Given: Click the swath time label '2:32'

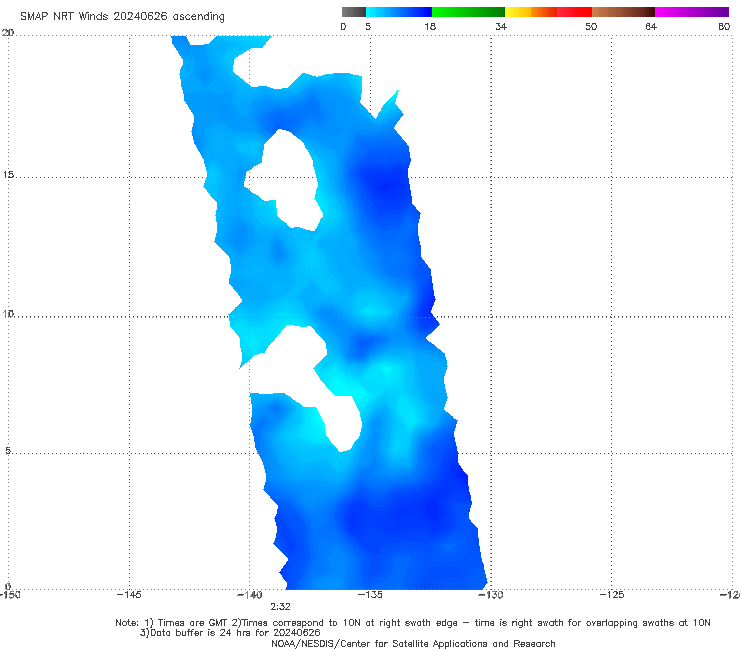Looking at the screenshot, I should (x=280, y=607).
